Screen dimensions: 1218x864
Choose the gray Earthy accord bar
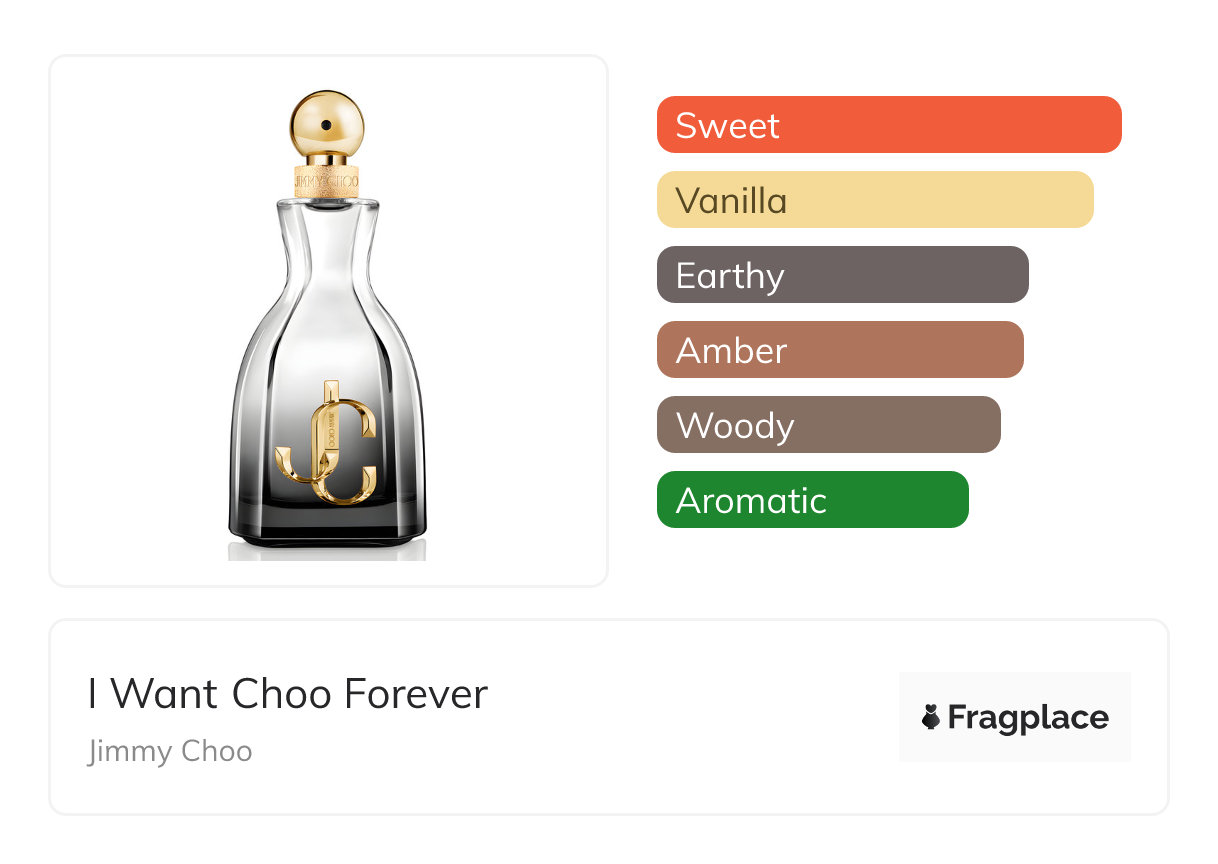pyautogui.click(x=842, y=275)
